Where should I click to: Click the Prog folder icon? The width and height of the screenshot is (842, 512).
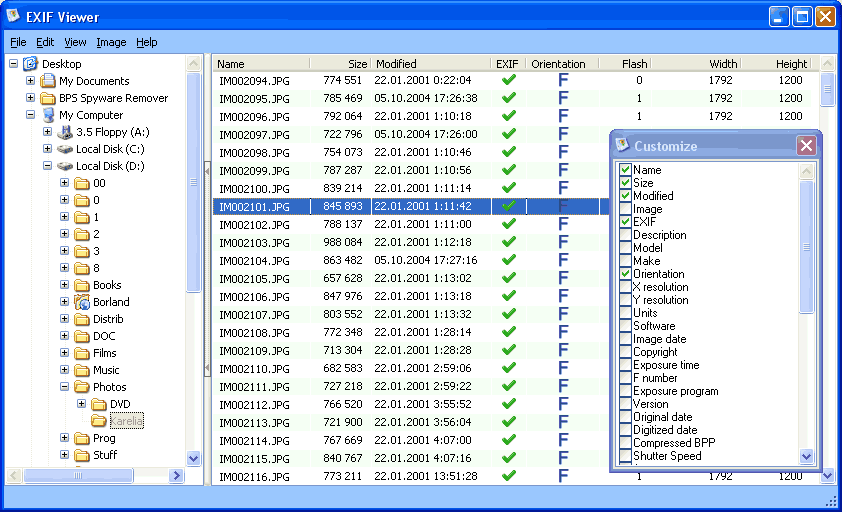click(82, 438)
